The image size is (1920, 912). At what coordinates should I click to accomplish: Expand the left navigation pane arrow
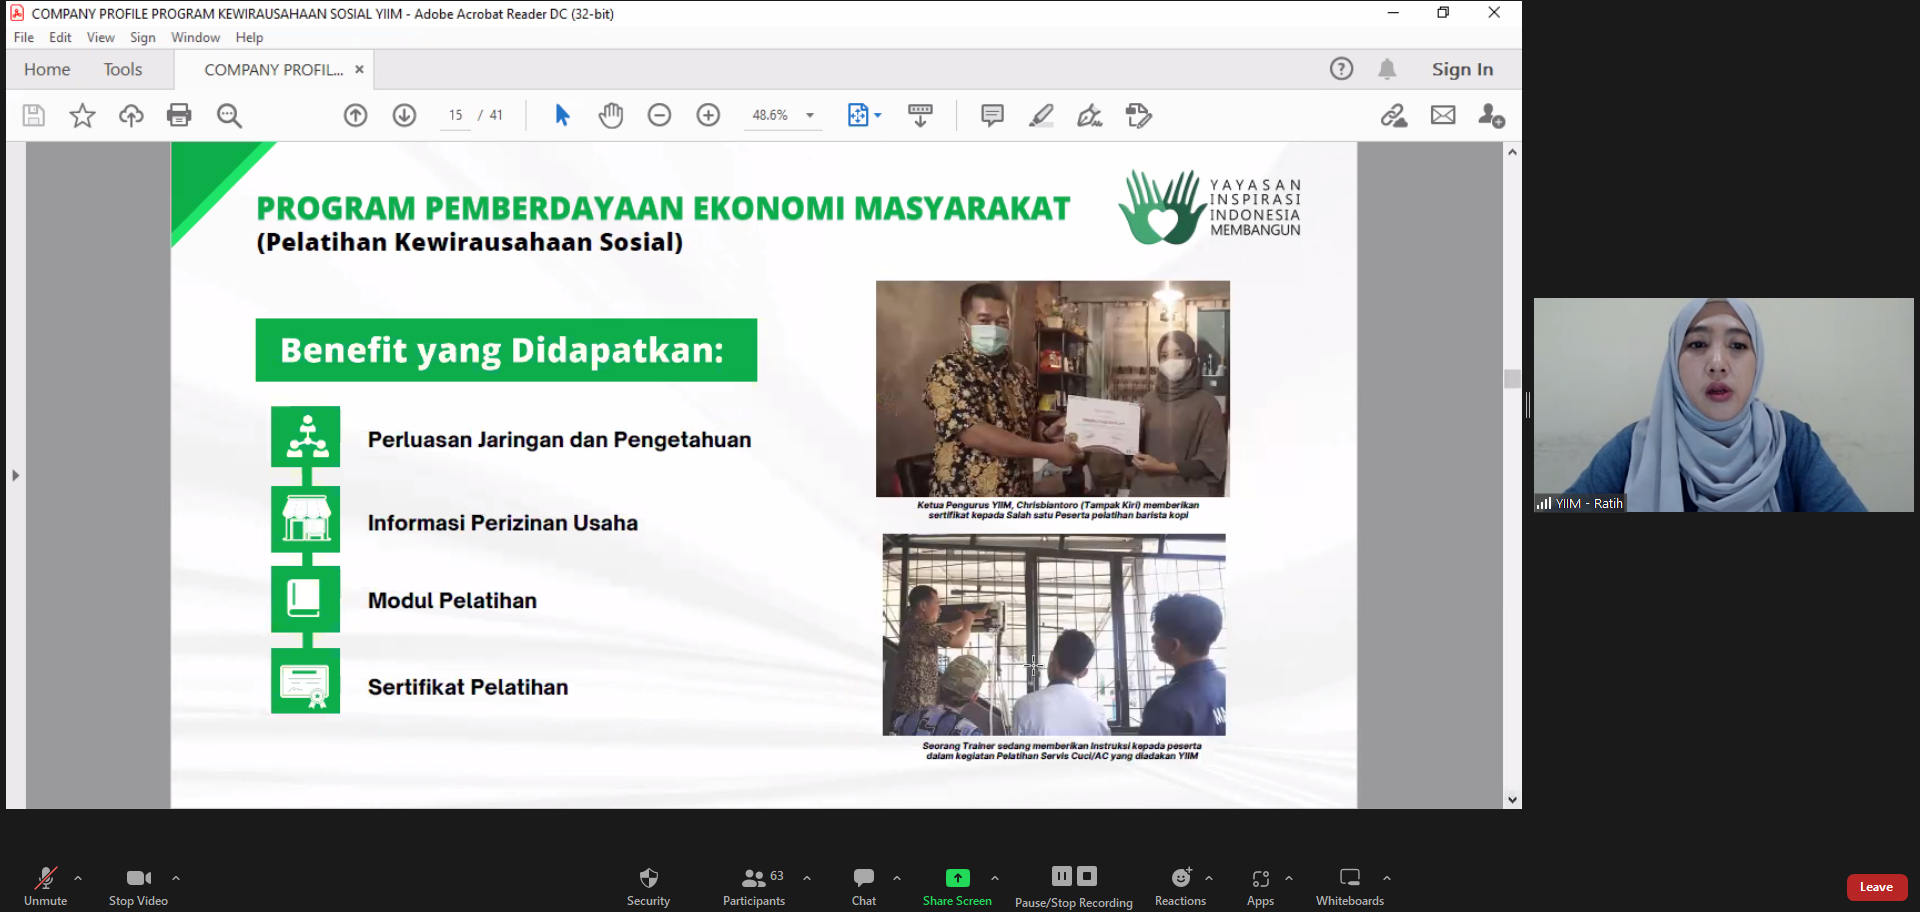click(15, 475)
